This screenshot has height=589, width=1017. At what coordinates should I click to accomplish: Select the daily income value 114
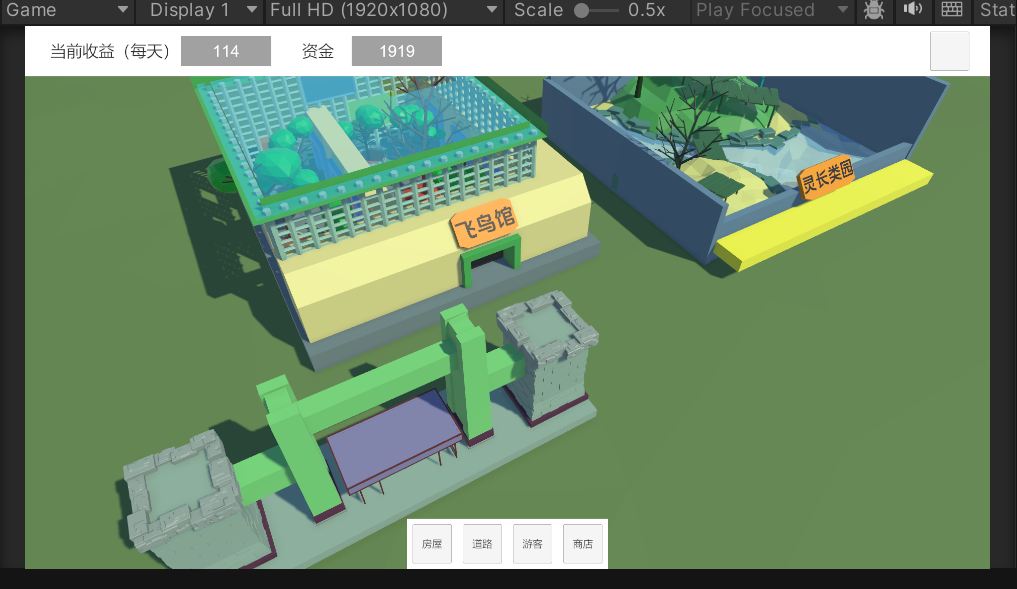pos(226,51)
